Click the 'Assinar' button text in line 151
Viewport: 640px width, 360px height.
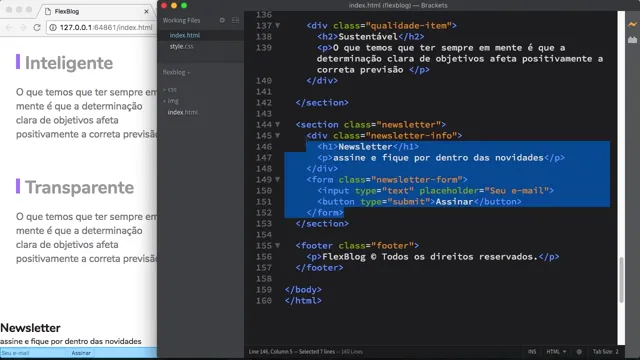point(454,202)
